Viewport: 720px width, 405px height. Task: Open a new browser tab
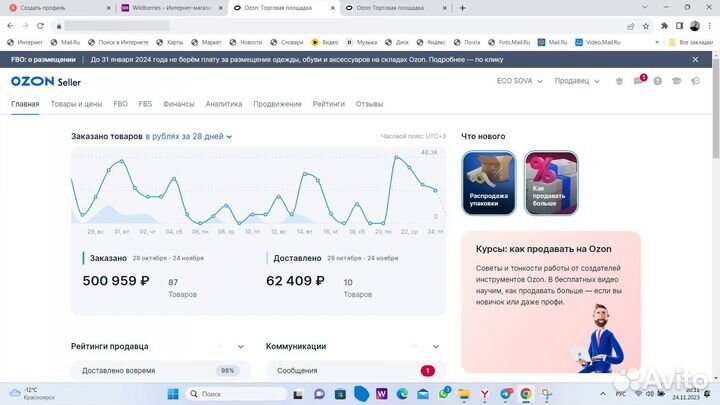(x=462, y=8)
